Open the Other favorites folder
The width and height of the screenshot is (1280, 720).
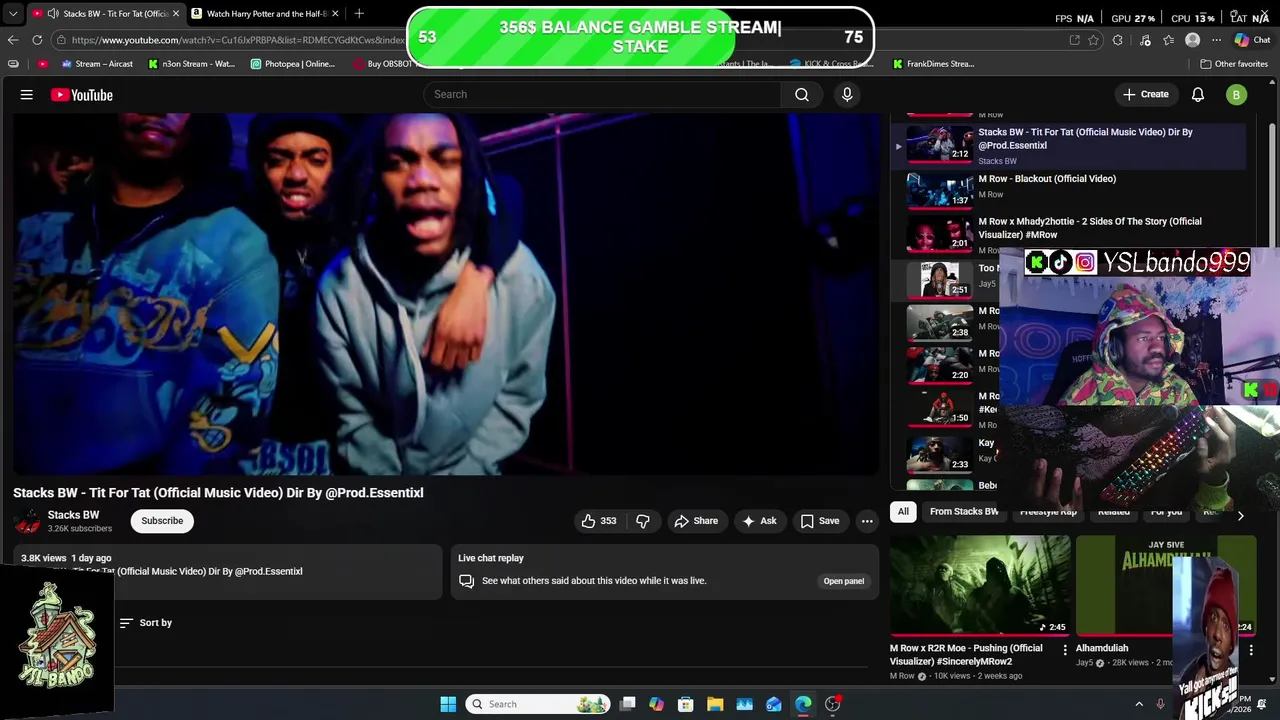point(1233,64)
